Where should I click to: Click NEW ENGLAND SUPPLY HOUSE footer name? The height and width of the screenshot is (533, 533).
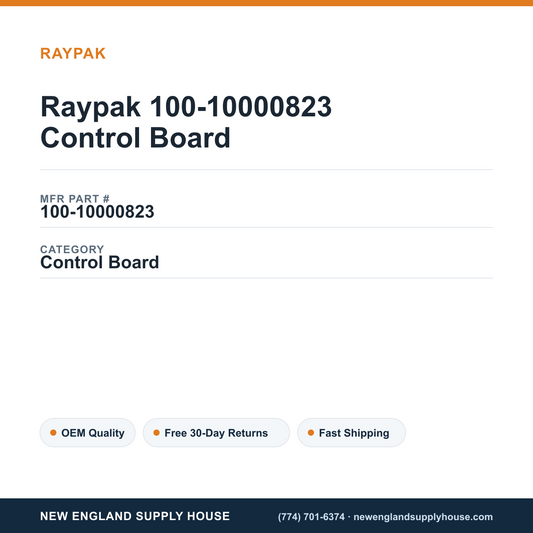click(x=135, y=516)
